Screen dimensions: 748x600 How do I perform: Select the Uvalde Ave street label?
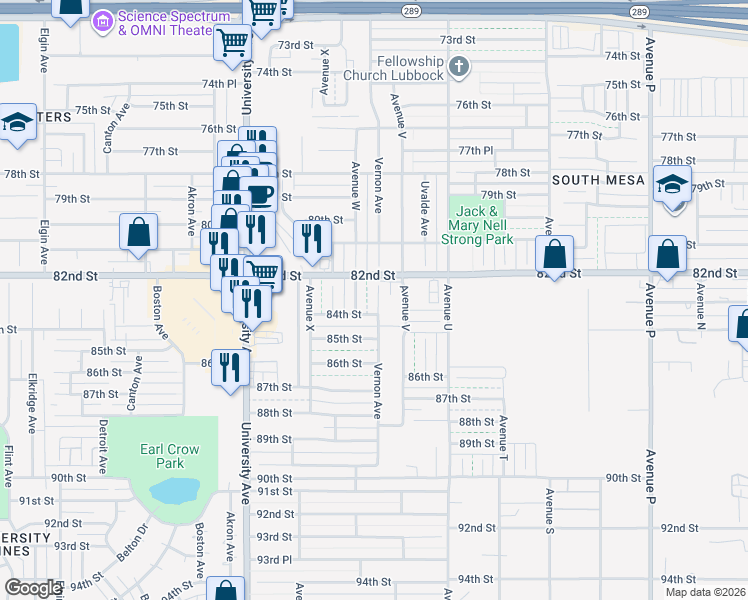(x=425, y=208)
